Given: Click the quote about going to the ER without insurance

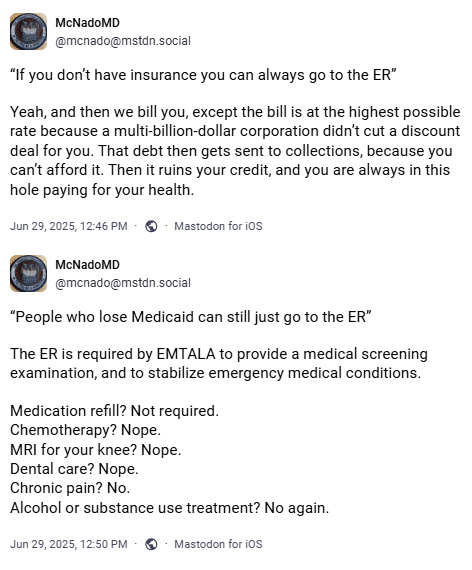Looking at the screenshot, I should click(203, 75).
